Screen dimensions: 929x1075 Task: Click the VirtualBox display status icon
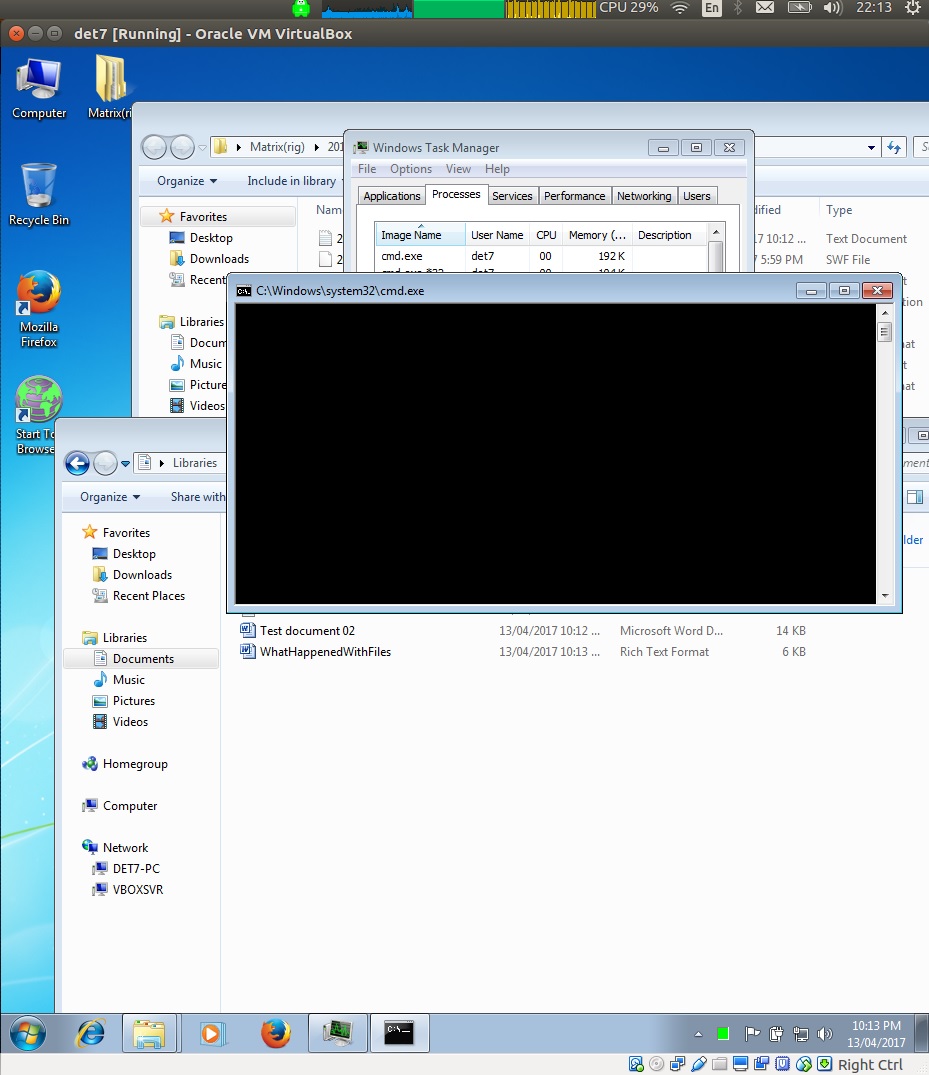coord(740,1064)
